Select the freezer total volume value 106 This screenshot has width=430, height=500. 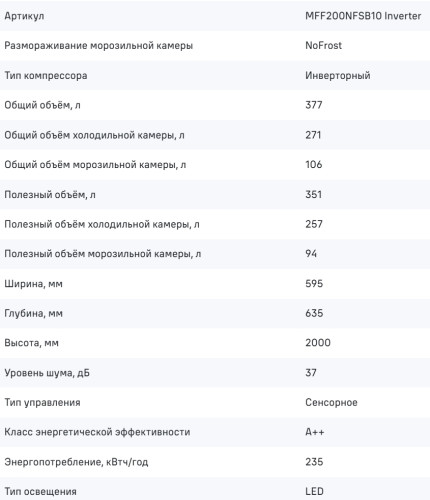[314, 165]
